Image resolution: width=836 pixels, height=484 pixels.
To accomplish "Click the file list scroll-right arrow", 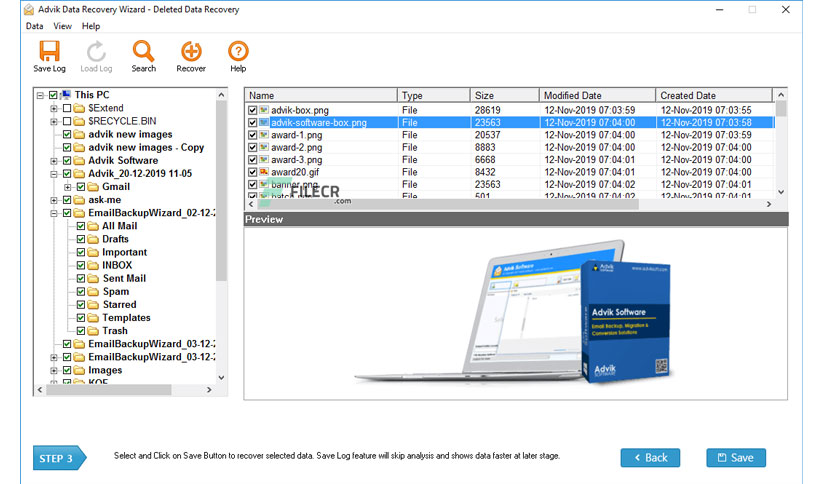I will [x=768, y=204].
